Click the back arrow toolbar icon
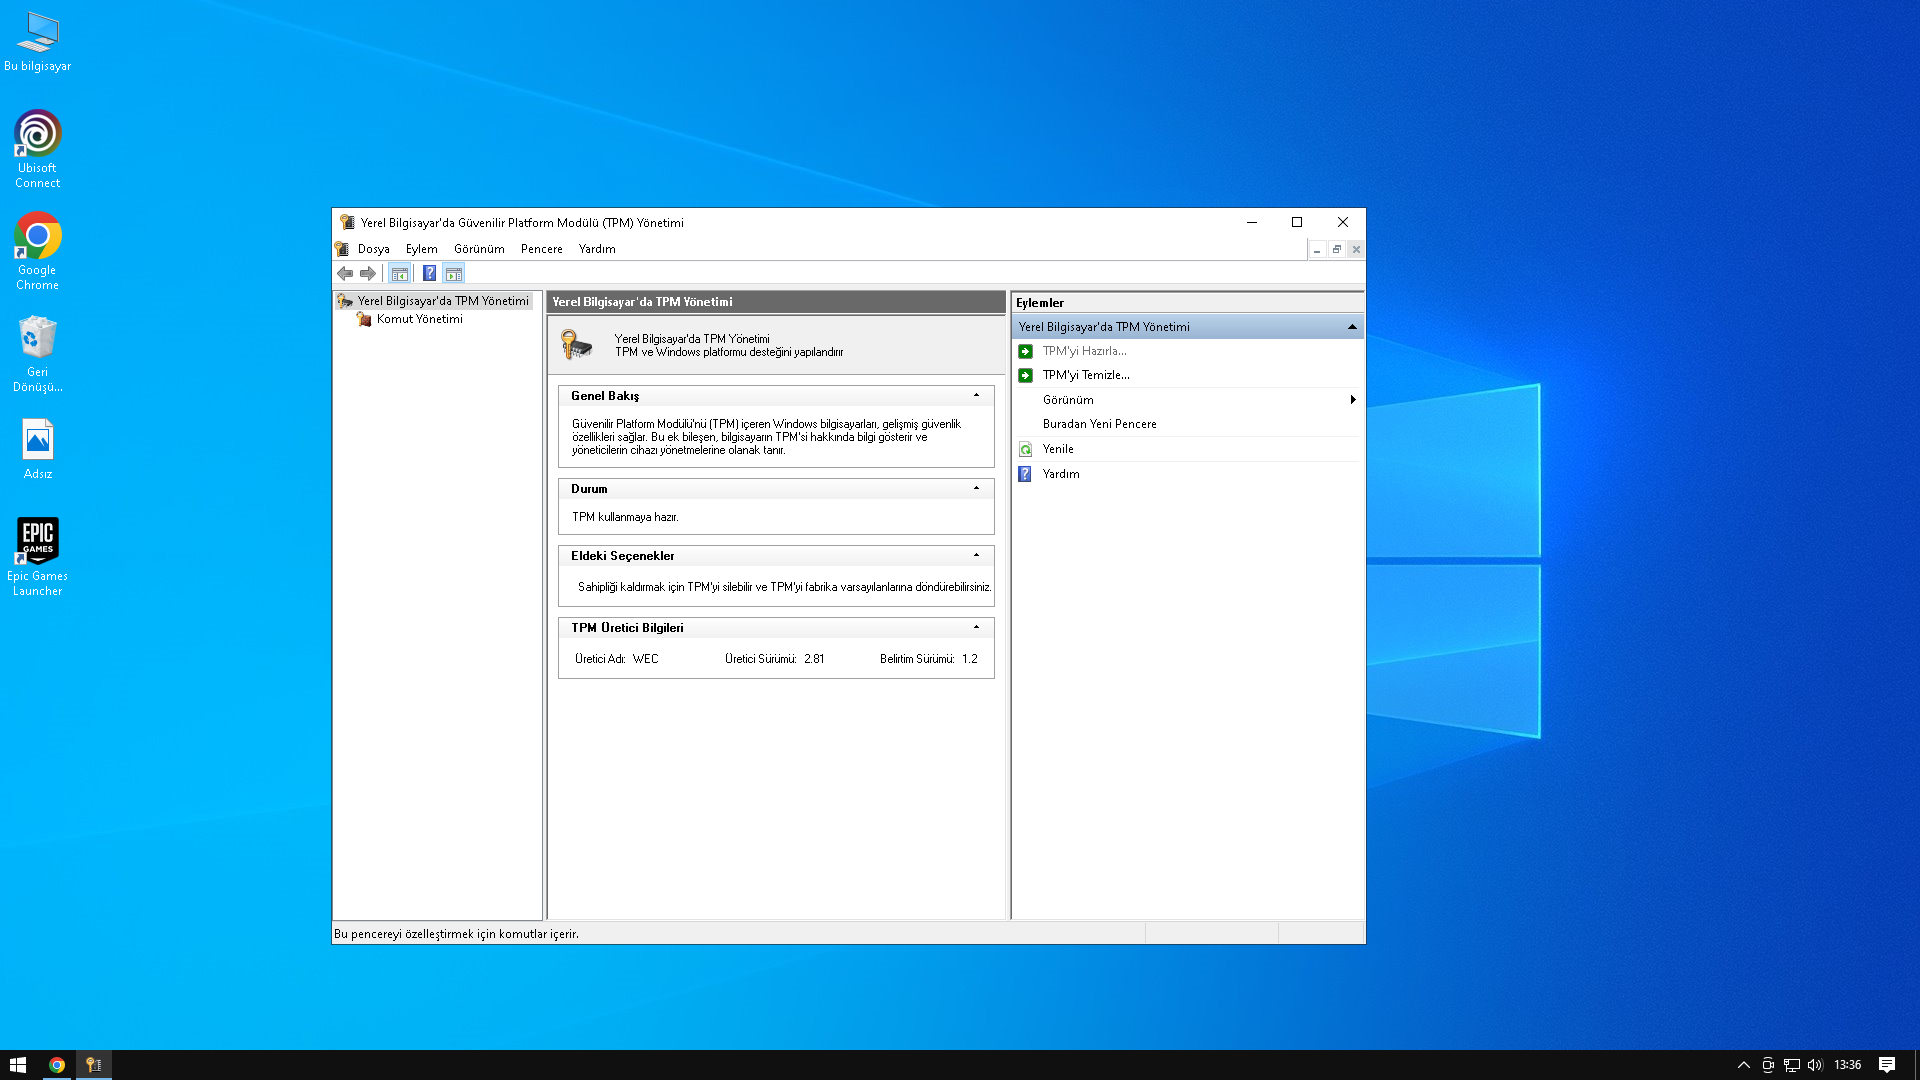Image resolution: width=1920 pixels, height=1080 pixels. (x=345, y=273)
